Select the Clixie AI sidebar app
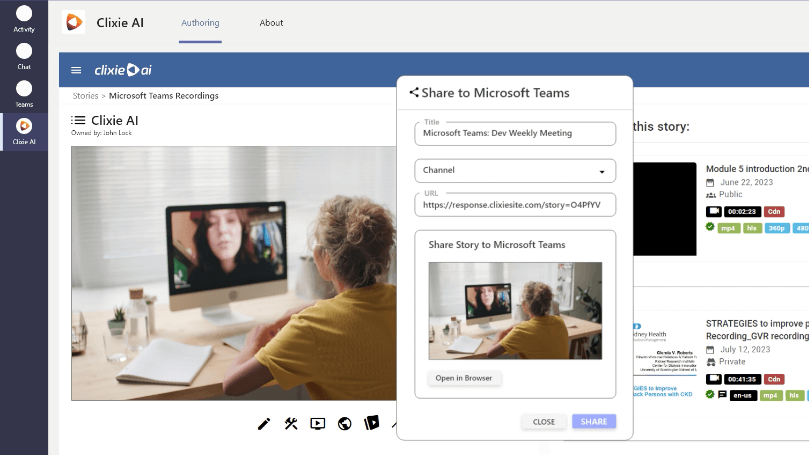 (24, 132)
